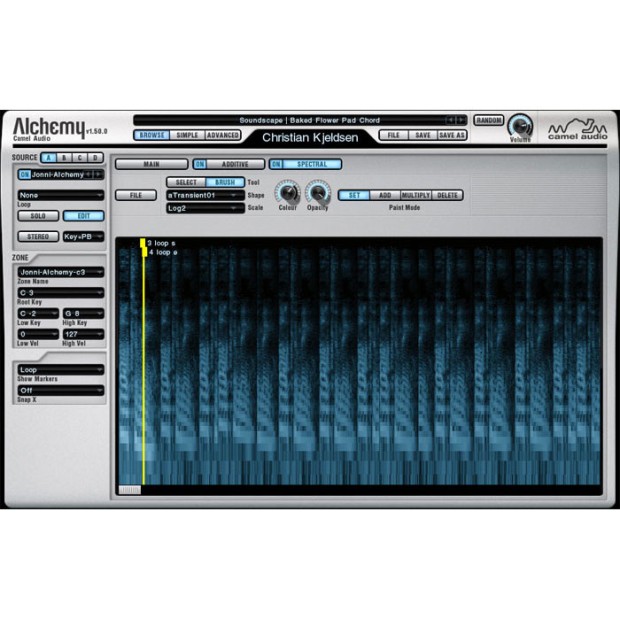Set paint mode to Set

pos(354,195)
